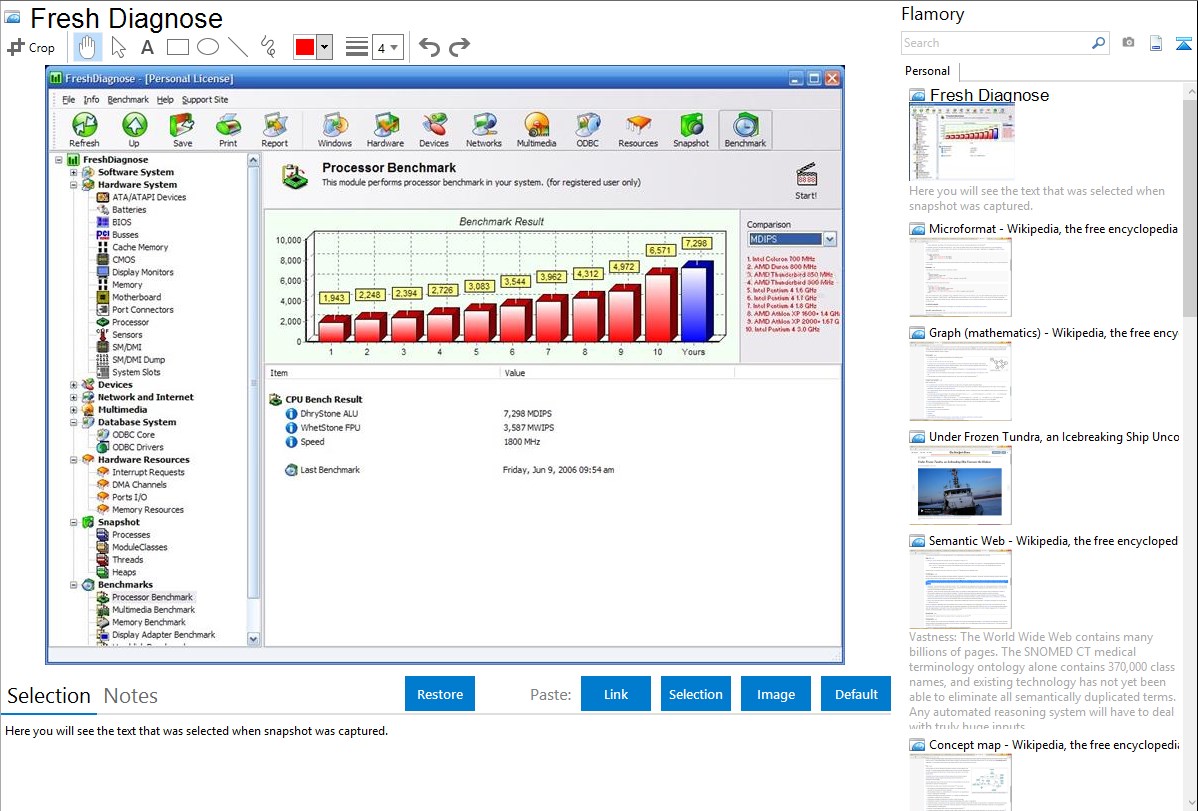The height and width of the screenshot is (811, 1198).
Task: Click the line style icon
Action: 357,47
